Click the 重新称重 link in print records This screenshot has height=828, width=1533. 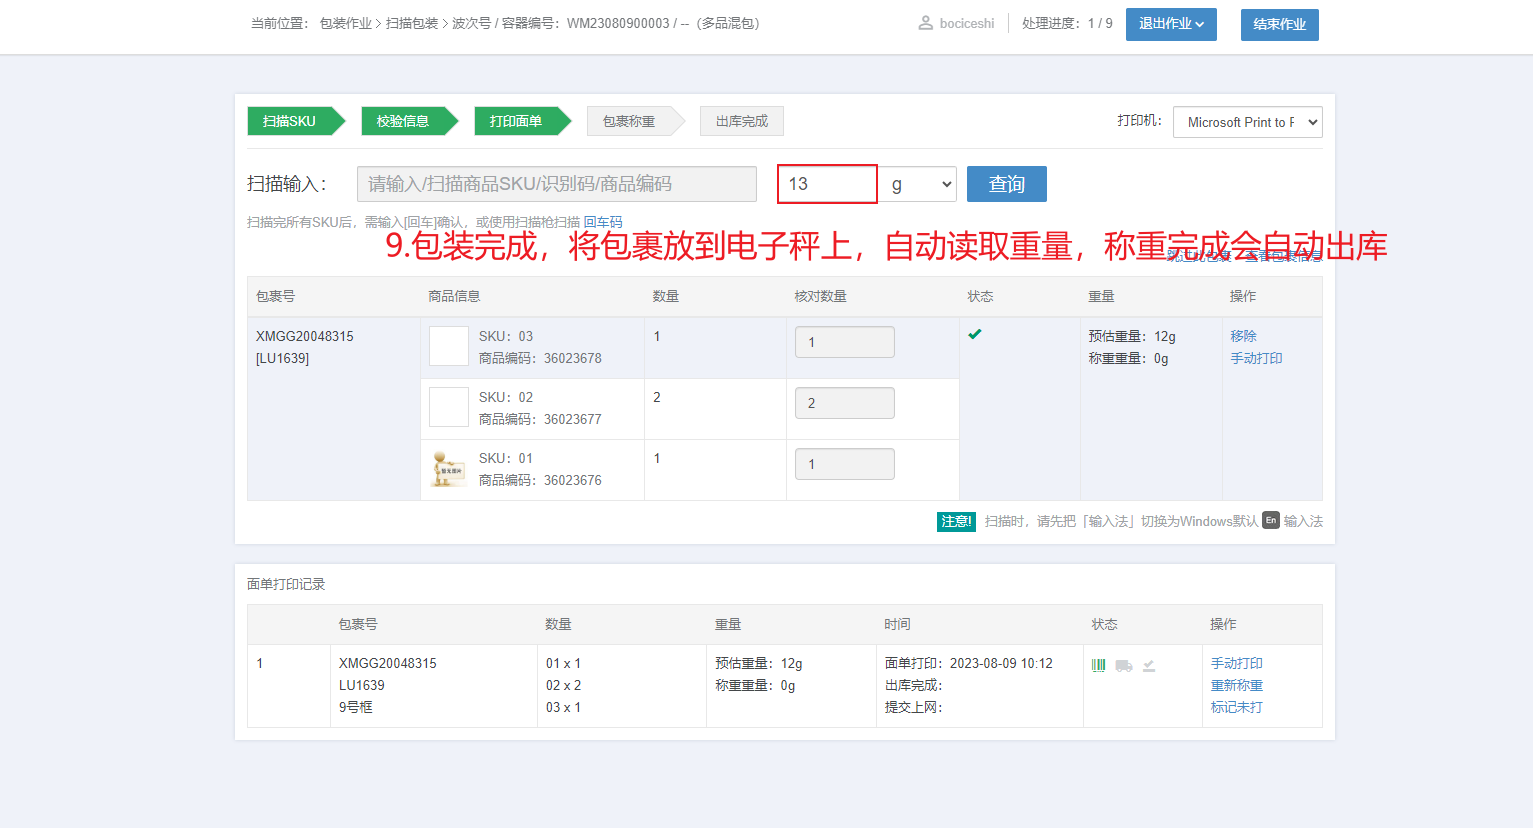[x=1236, y=685]
